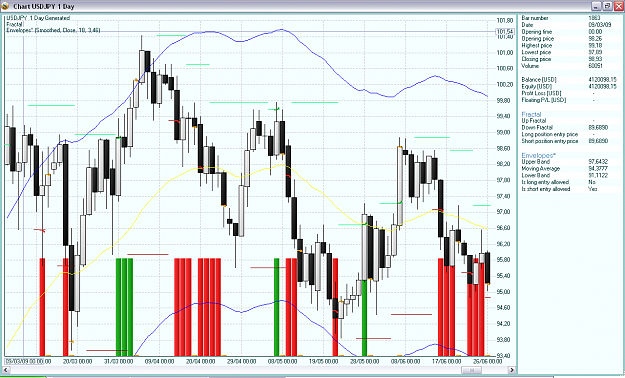Click the 'Profit Loss [USD]' label
Viewport: 625px width, 378px height.
point(541,93)
